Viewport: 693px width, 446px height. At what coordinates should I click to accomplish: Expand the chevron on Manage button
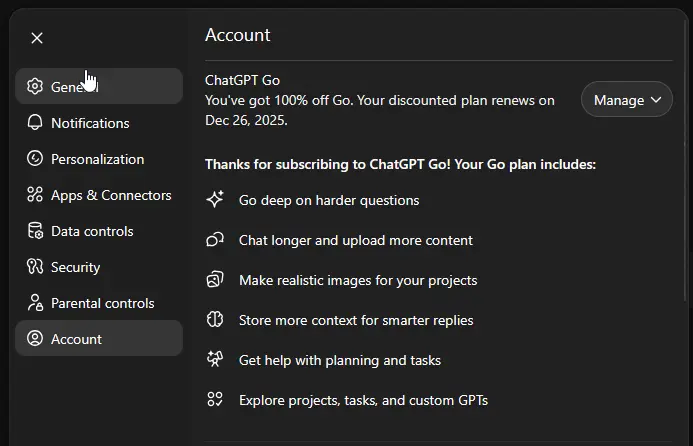coord(656,100)
